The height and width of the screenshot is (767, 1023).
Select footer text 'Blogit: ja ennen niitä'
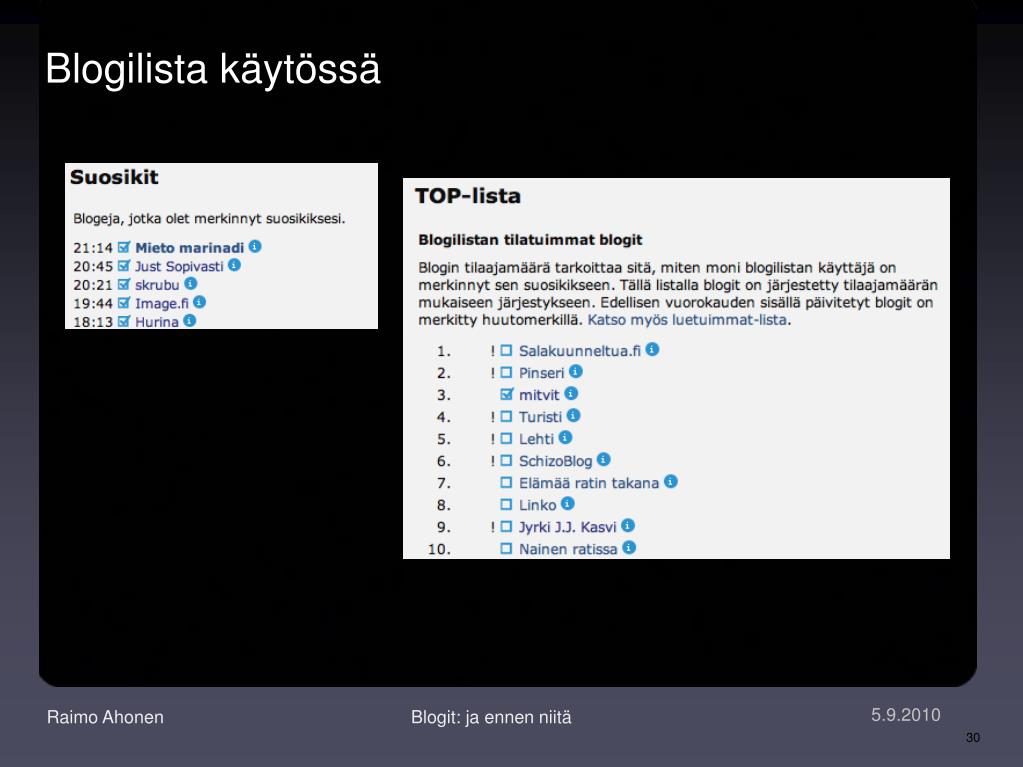coord(491,717)
